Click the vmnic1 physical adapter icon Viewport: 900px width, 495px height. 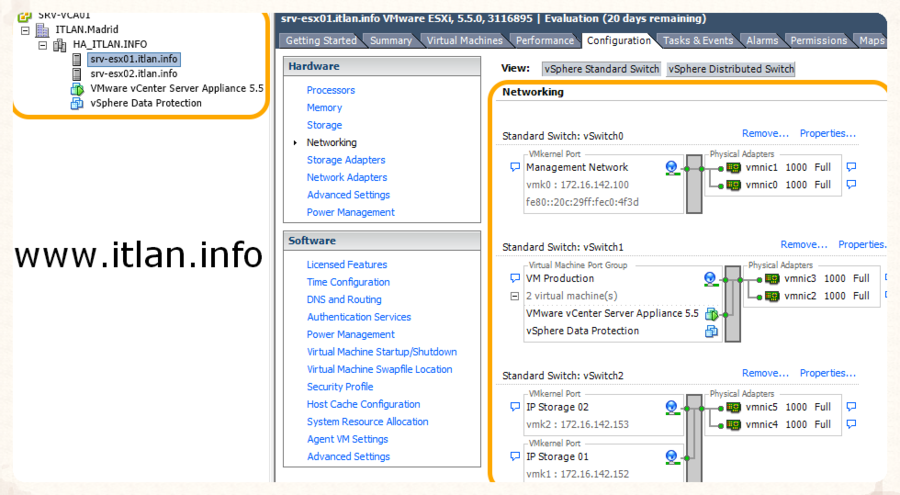pos(732,168)
